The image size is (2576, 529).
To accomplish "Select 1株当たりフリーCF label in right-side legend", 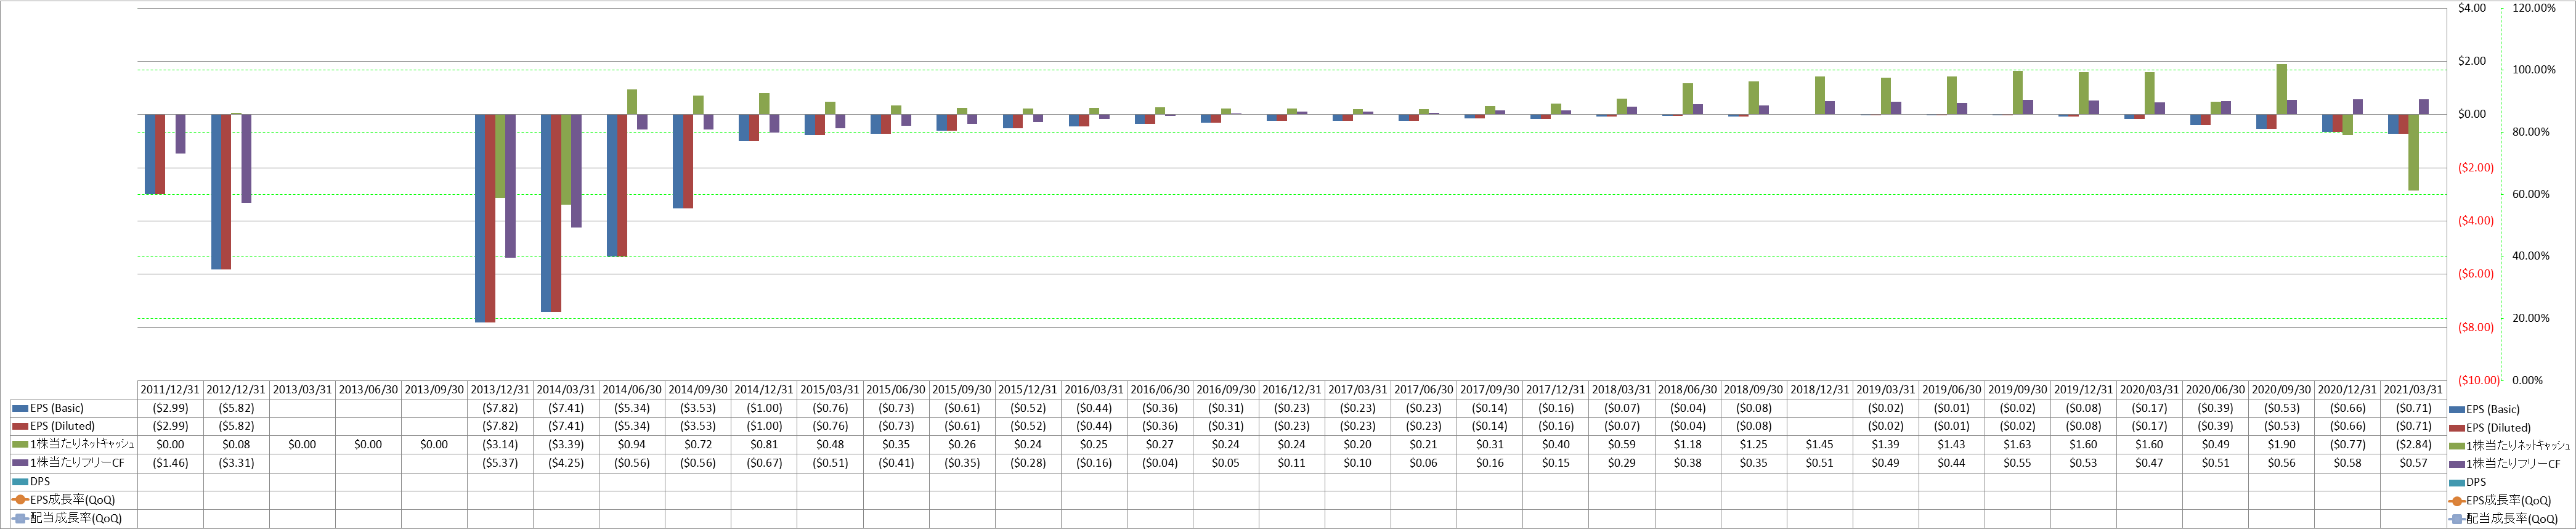I will [2513, 463].
